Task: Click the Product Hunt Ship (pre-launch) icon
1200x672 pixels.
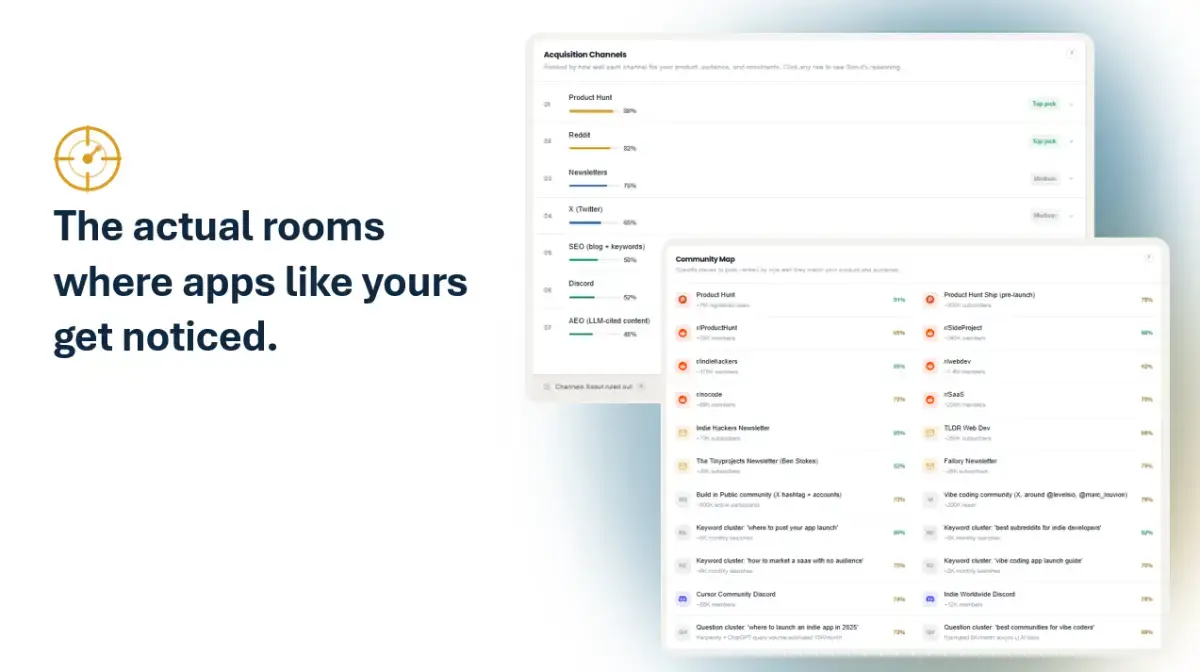Action: click(930, 299)
